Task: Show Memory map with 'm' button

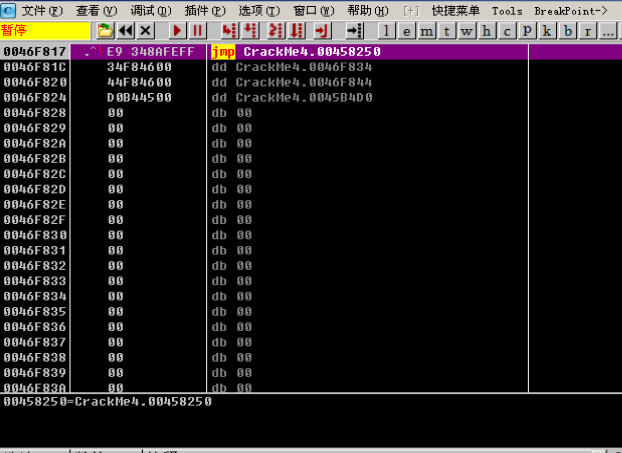Action: coord(427,30)
